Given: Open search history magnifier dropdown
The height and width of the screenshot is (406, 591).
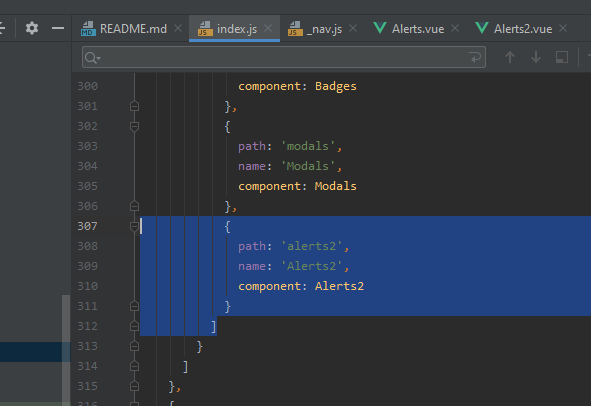Looking at the screenshot, I should (93, 58).
